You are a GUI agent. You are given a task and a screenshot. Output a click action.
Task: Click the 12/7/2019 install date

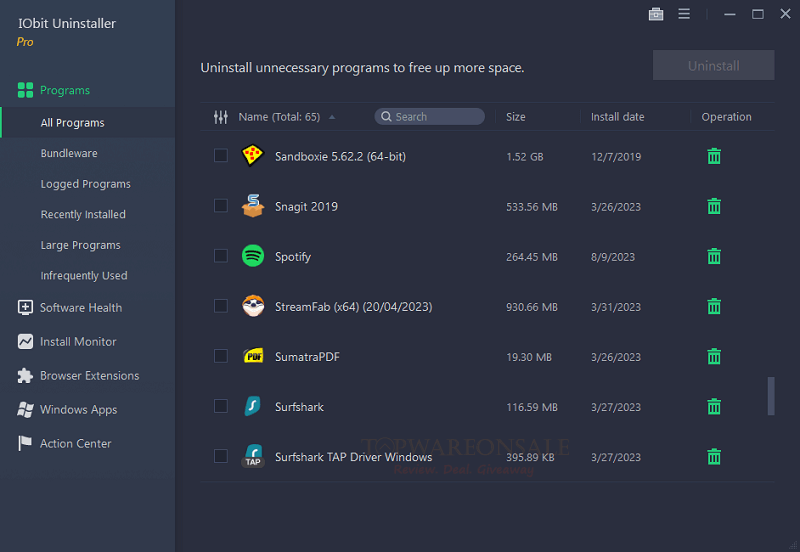click(x=616, y=157)
